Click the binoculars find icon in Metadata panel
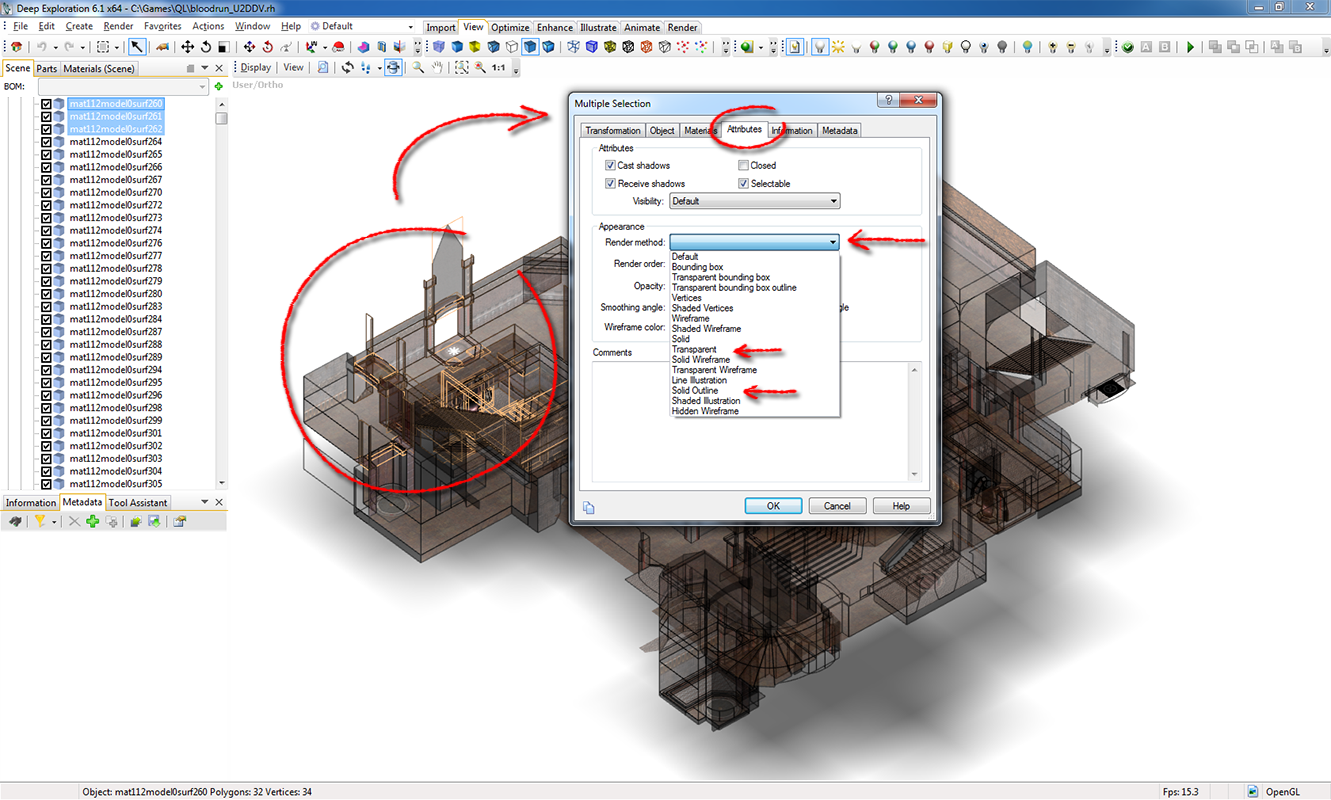1331x800 pixels. pos(15,522)
